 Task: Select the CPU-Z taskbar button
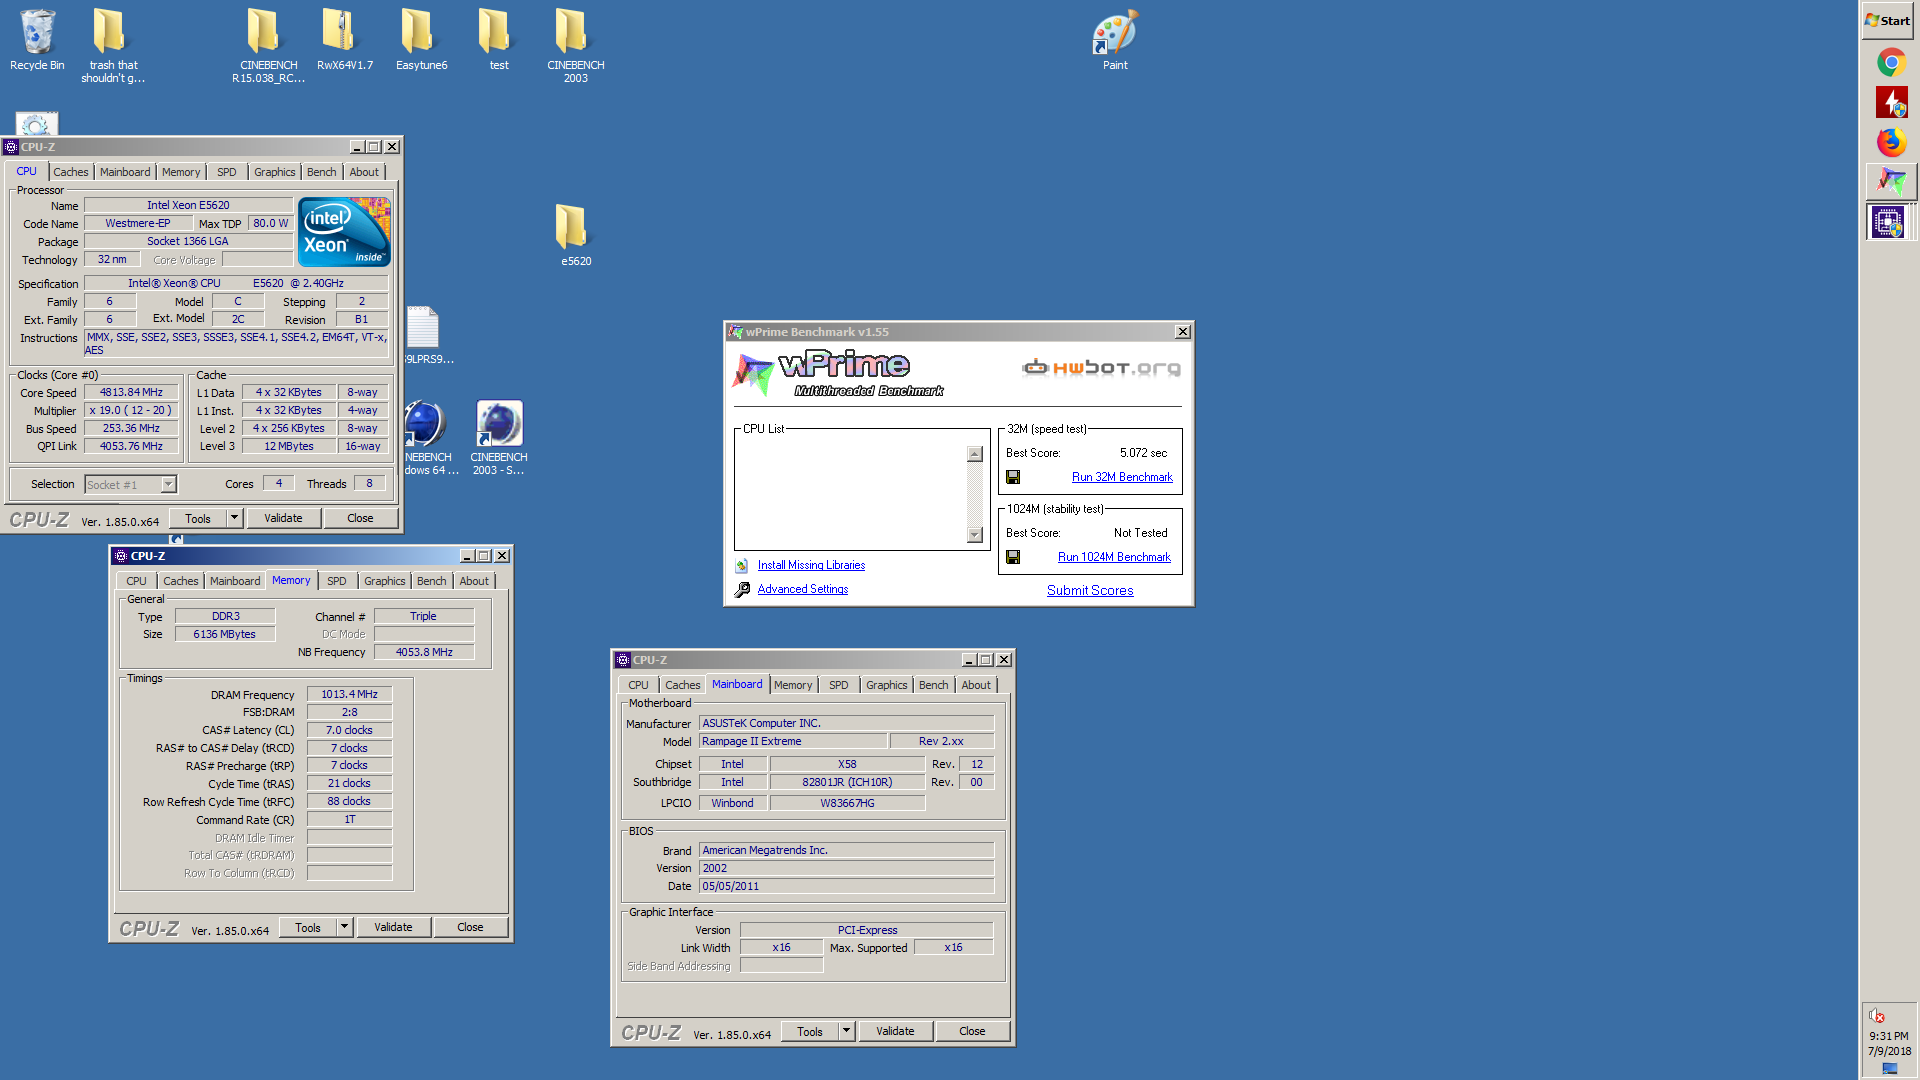pyautogui.click(x=1888, y=222)
